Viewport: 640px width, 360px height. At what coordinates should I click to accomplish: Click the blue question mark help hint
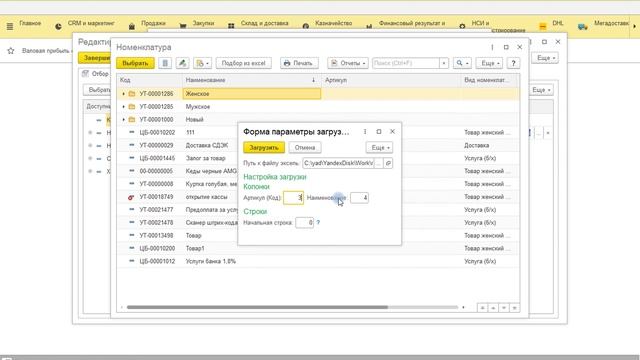click(318, 222)
